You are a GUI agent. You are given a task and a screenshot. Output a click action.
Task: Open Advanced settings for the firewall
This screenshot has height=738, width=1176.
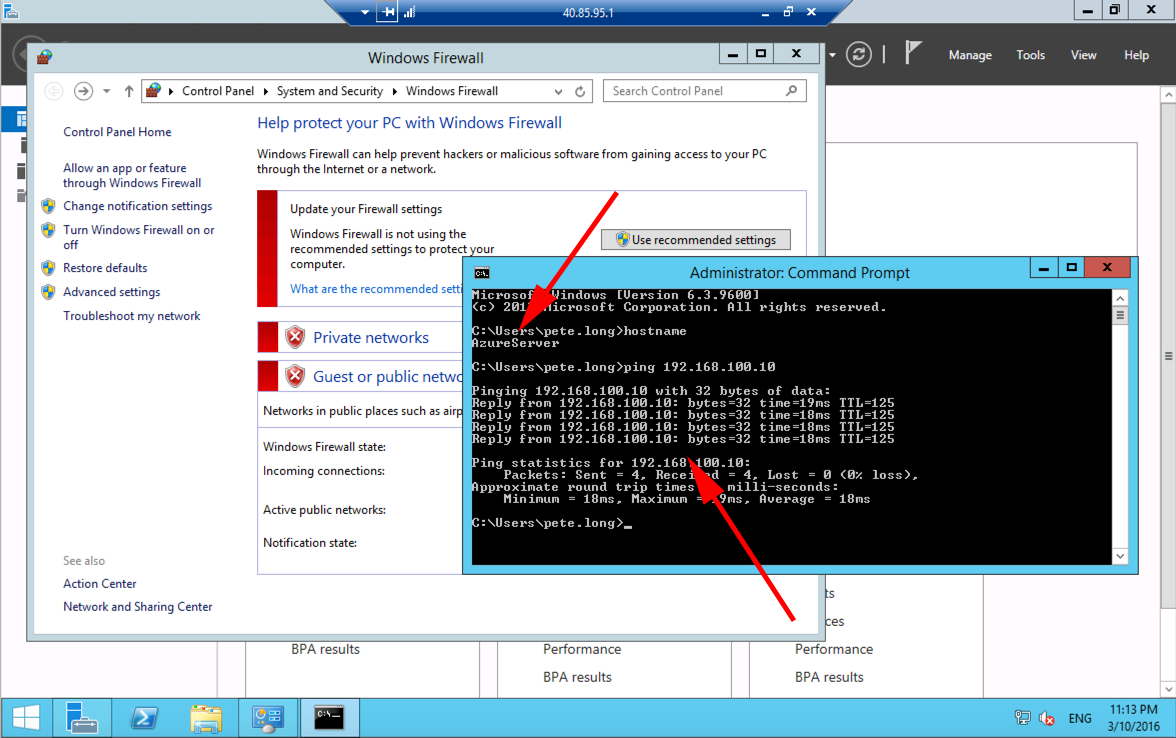click(x=112, y=292)
